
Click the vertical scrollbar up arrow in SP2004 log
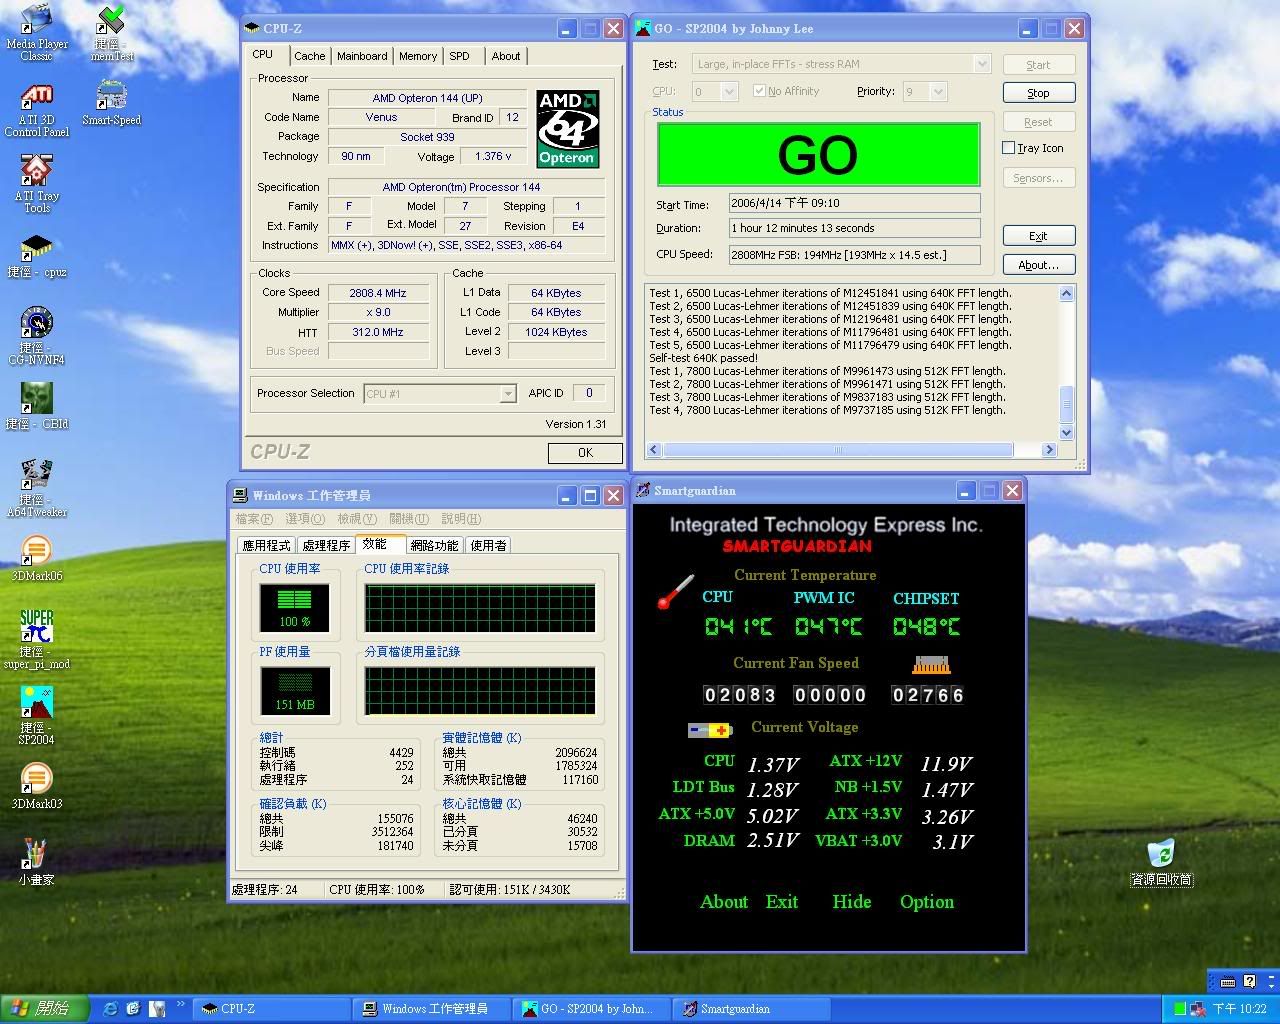tap(1066, 293)
